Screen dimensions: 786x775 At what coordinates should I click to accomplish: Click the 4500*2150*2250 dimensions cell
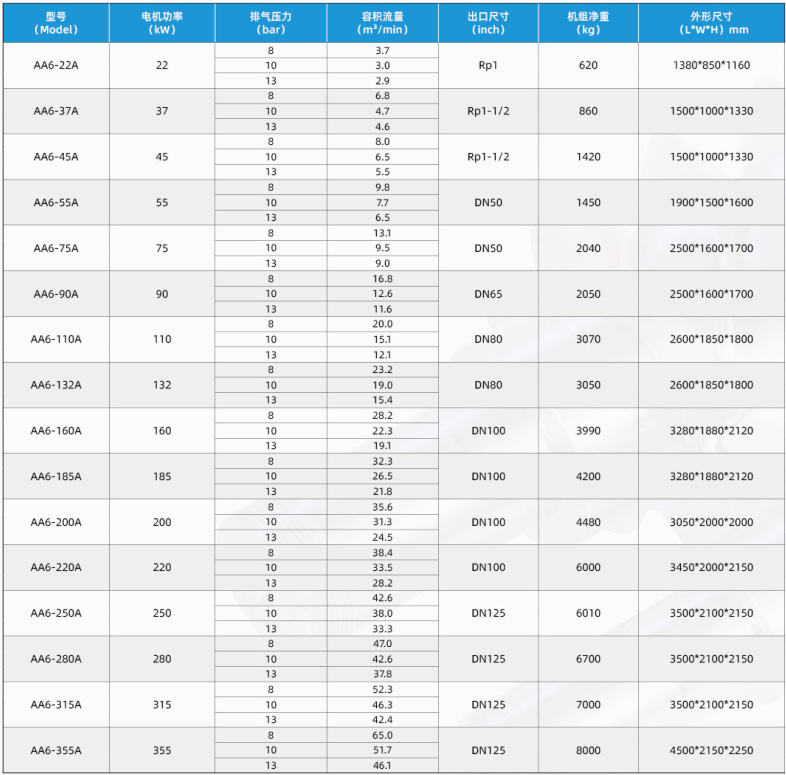coord(711,750)
